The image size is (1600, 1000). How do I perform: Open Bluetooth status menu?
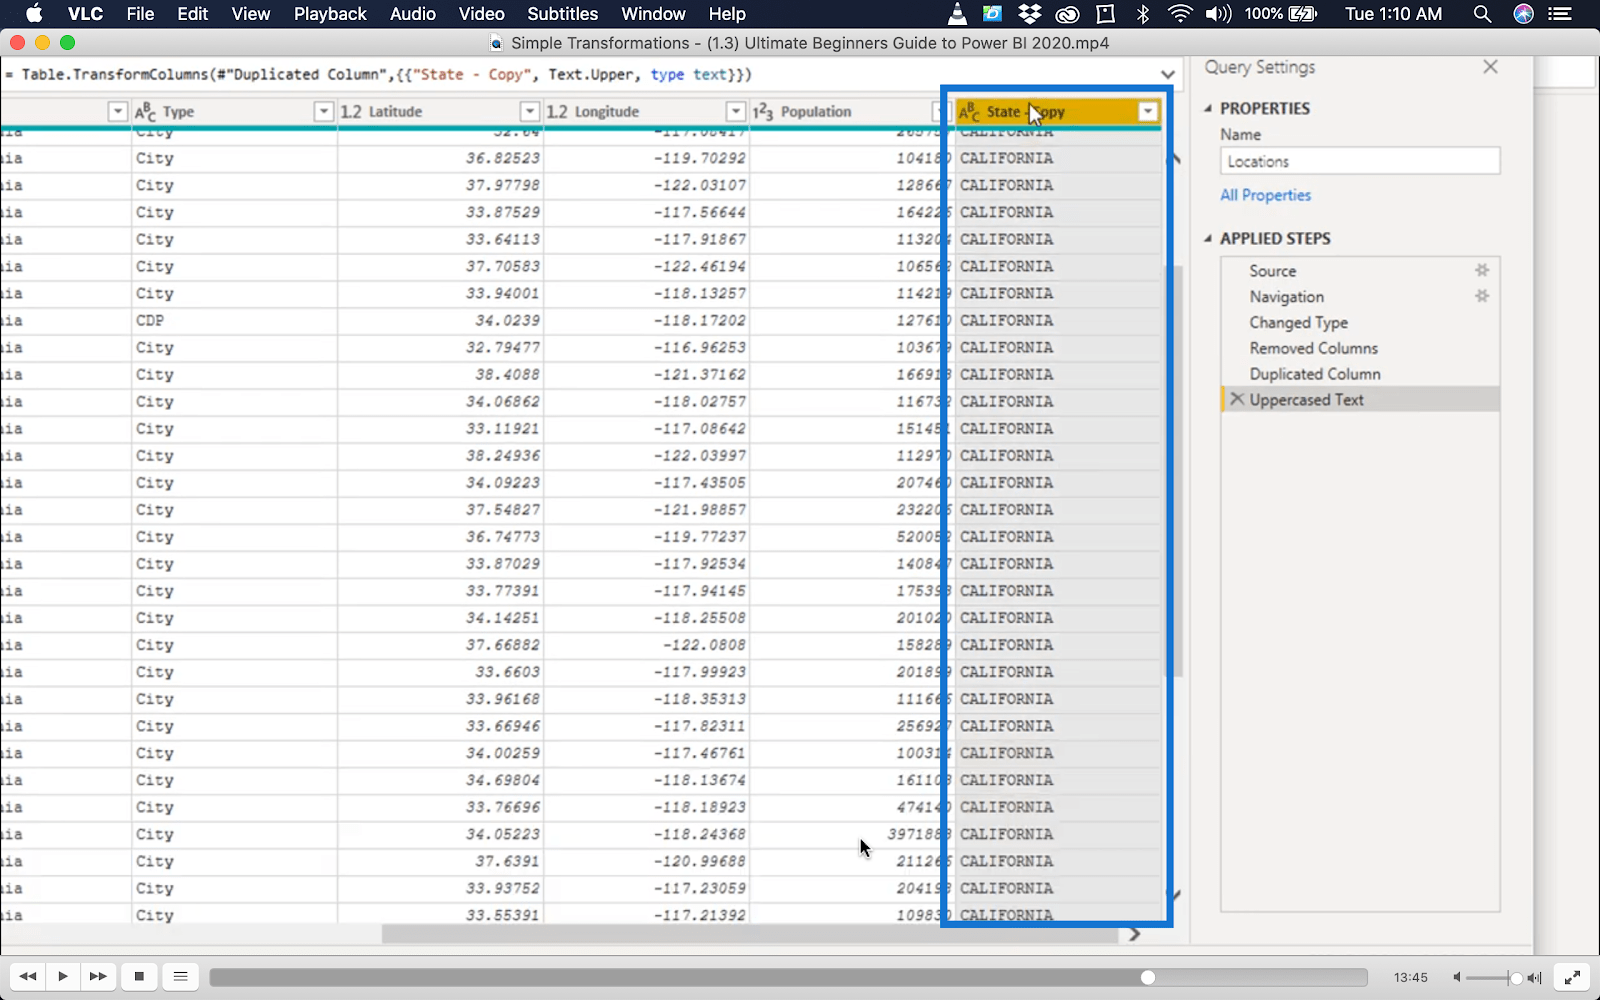[1142, 14]
